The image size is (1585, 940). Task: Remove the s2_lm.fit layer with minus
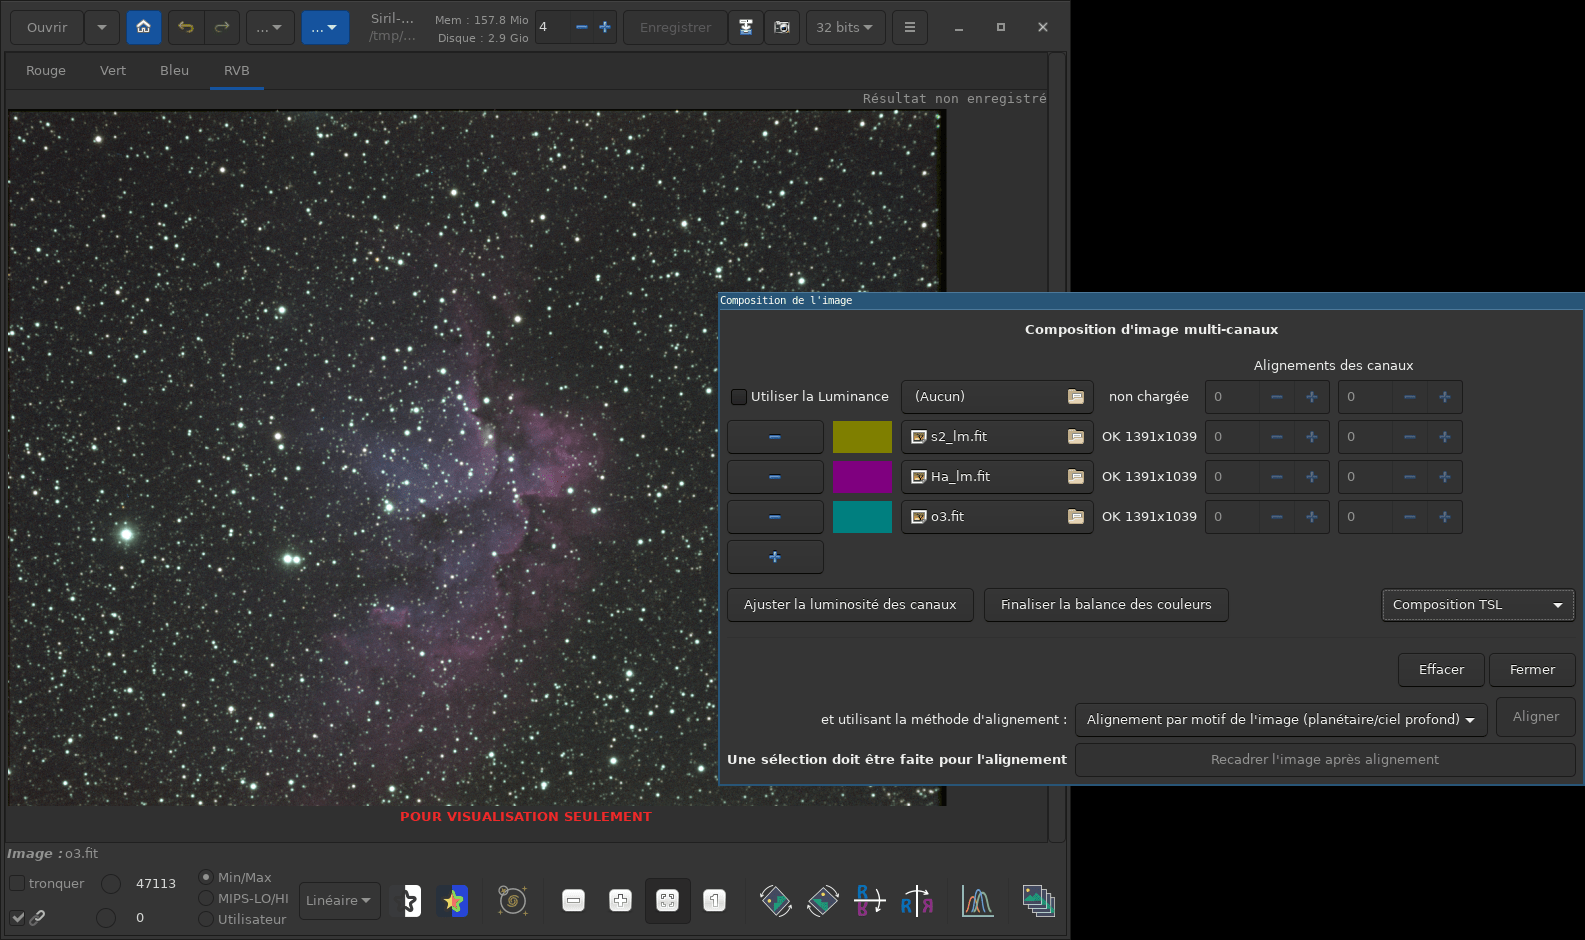pos(775,437)
